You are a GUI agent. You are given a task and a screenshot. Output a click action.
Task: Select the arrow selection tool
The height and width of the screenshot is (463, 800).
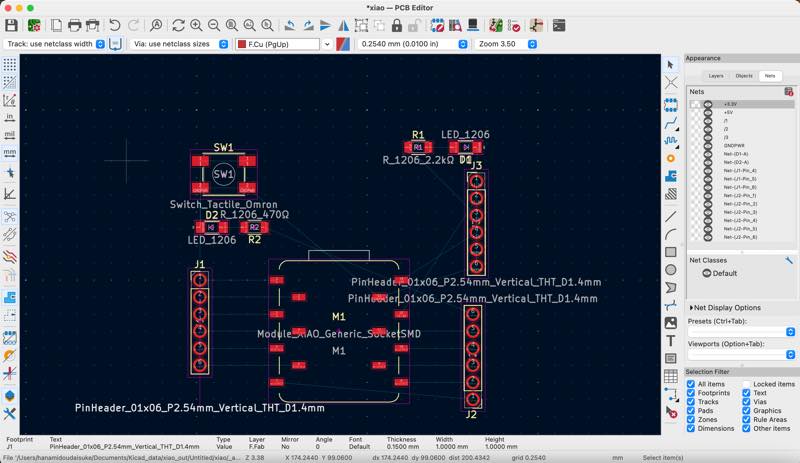click(x=670, y=65)
